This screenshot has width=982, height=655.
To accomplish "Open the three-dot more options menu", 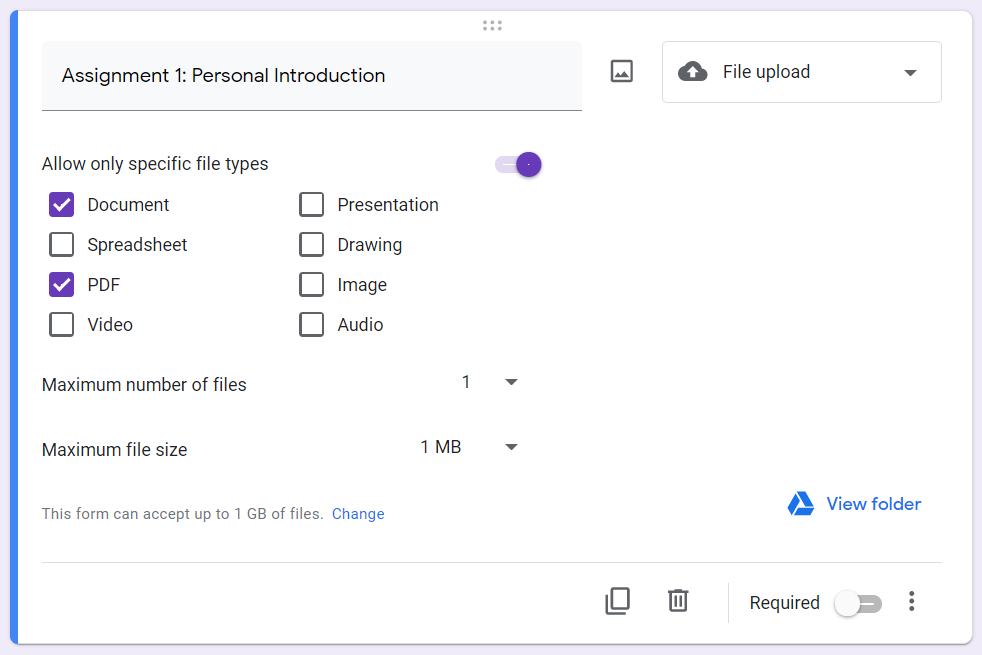I will (x=910, y=601).
